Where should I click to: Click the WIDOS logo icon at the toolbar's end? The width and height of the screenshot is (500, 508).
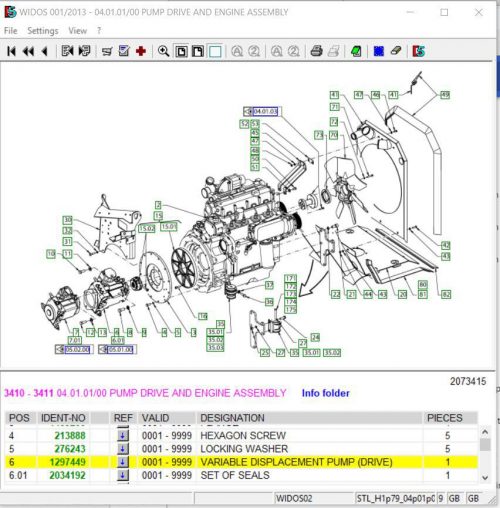click(x=418, y=51)
